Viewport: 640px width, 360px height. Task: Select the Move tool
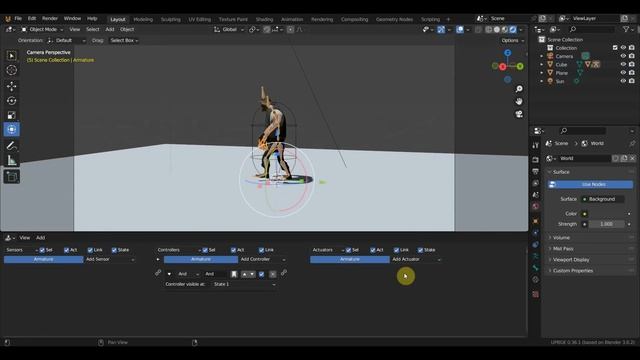[11, 86]
